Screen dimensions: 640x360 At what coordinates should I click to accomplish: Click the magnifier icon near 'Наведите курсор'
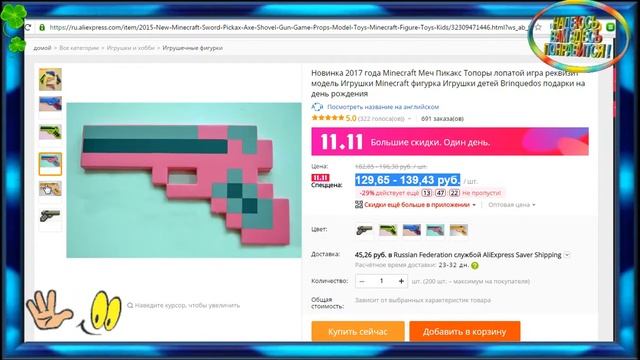[130, 305]
